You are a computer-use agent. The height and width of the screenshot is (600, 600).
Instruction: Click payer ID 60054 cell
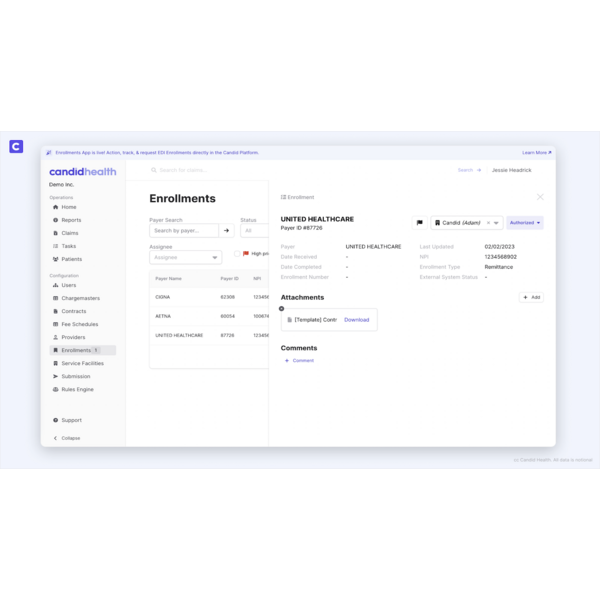pyautogui.click(x=227, y=316)
